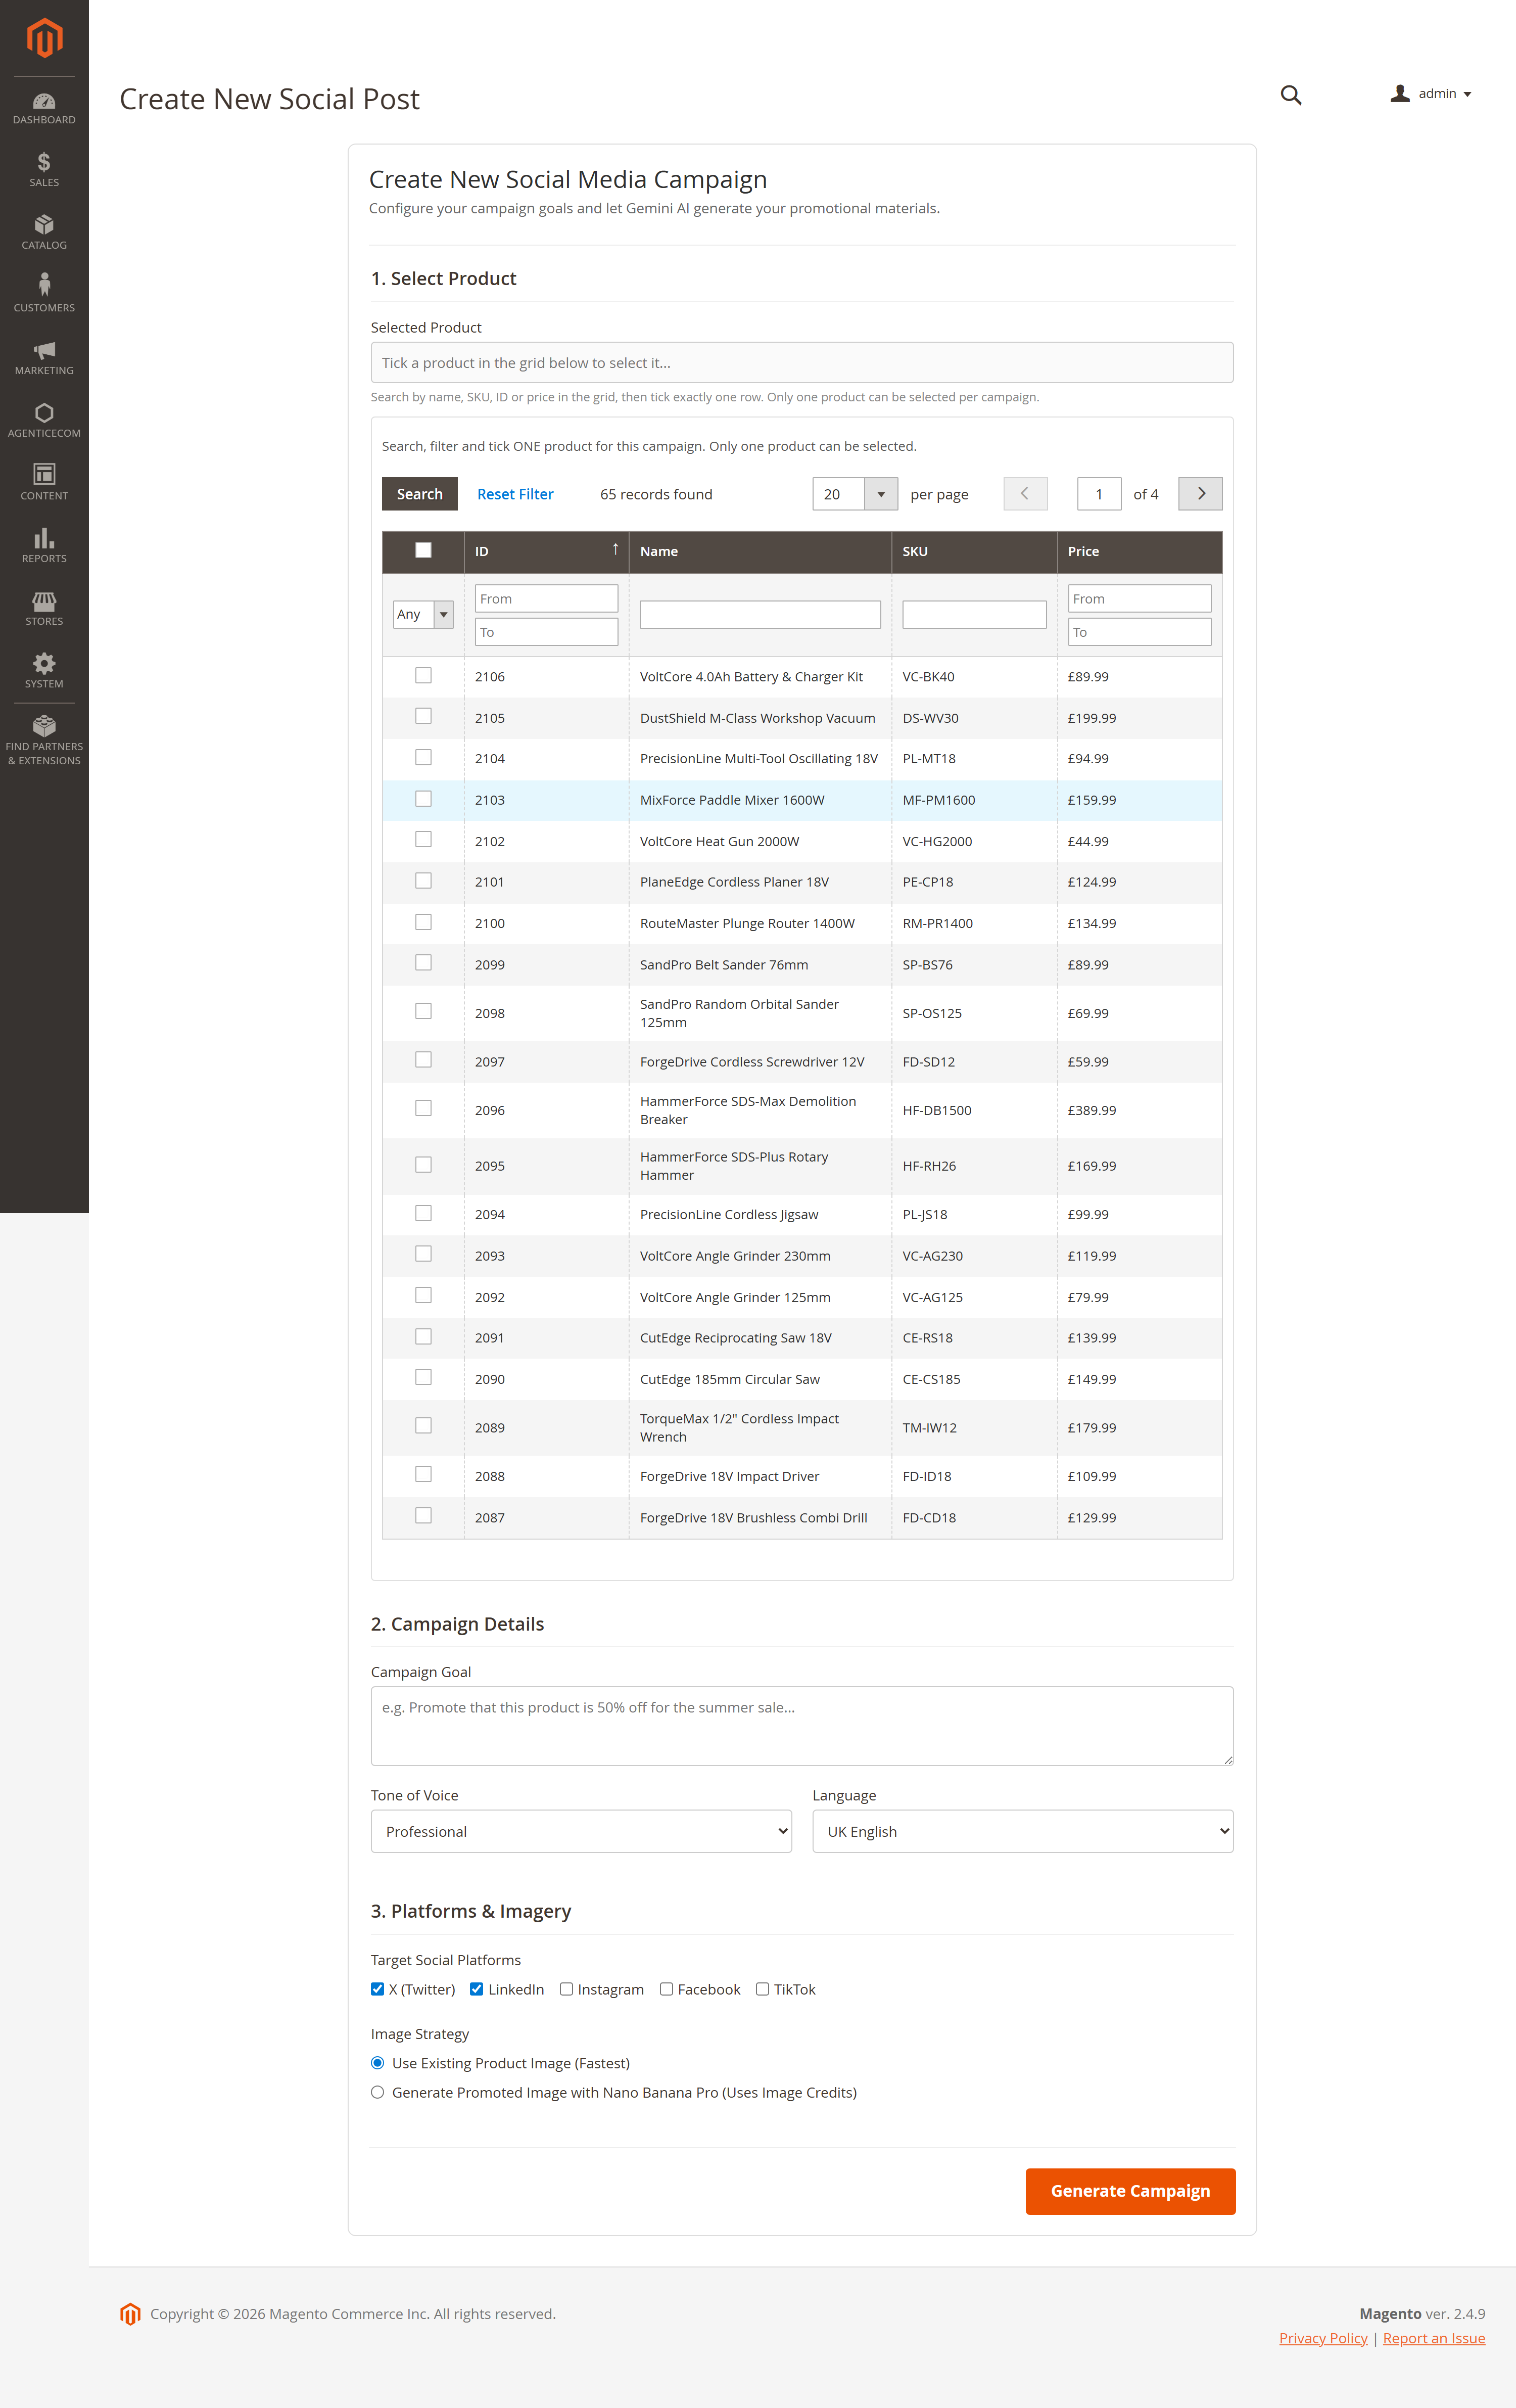Screen dimensions: 1516x2408
Task: Open the Tone of Voice dropdown
Action: click(x=581, y=1831)
